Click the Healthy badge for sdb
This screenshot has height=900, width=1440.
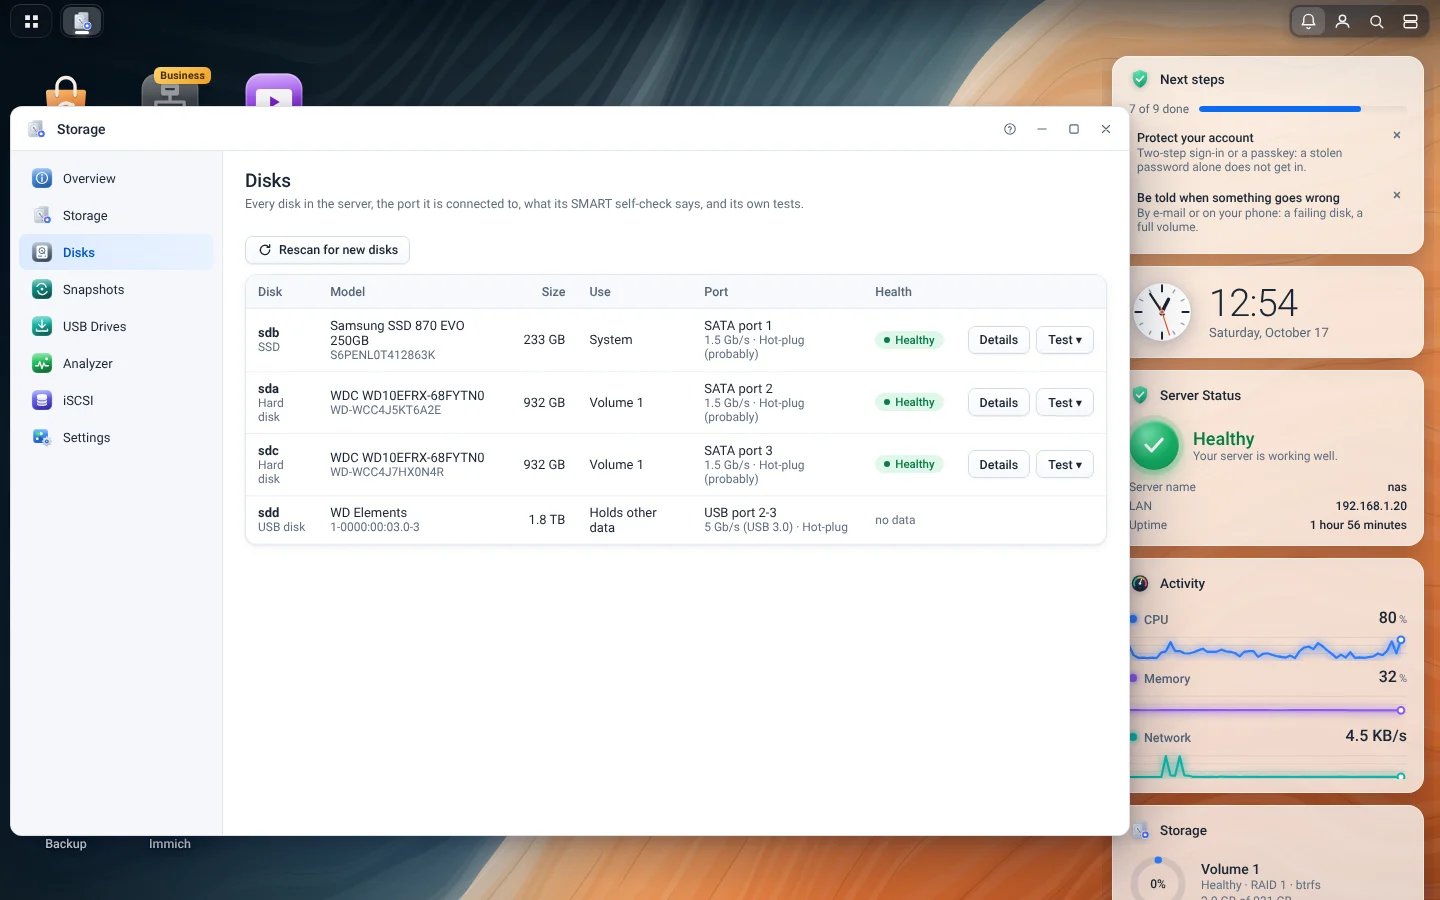[x=909, y=340]
